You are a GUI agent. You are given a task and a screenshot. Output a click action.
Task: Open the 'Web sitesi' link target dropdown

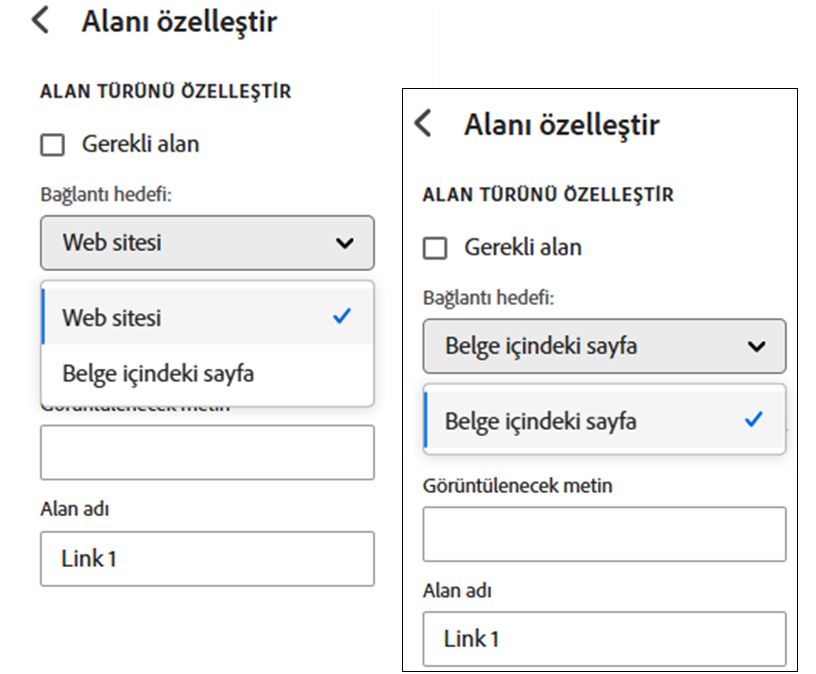point(207,243)
